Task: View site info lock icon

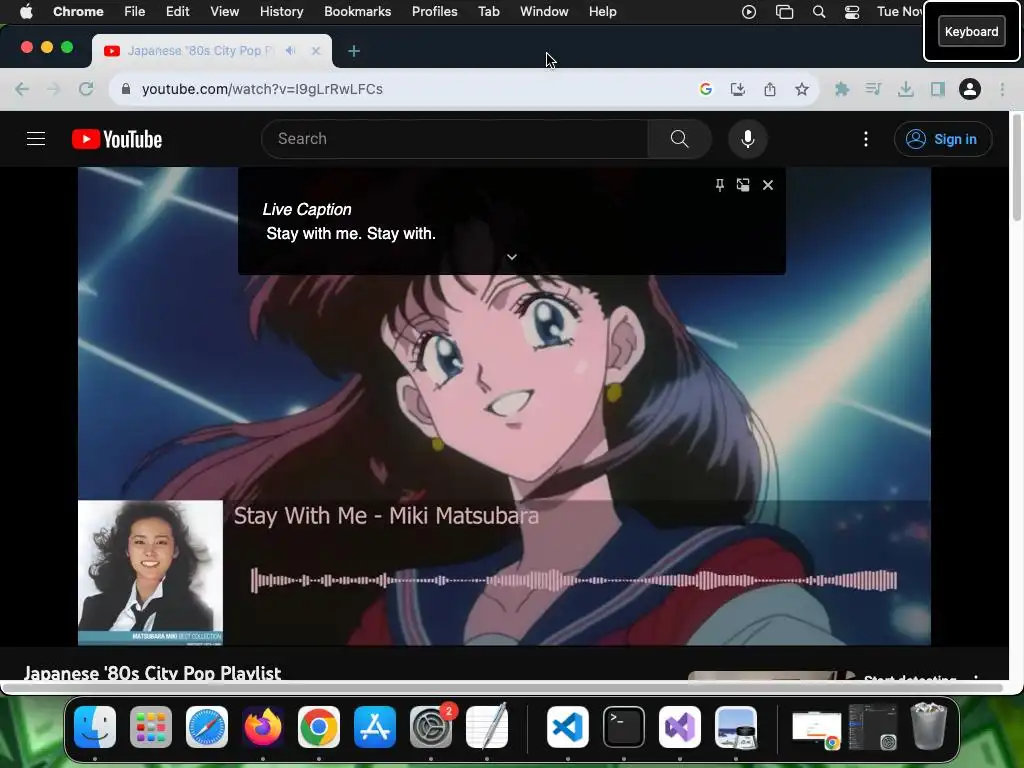Action: pos(126,89)
